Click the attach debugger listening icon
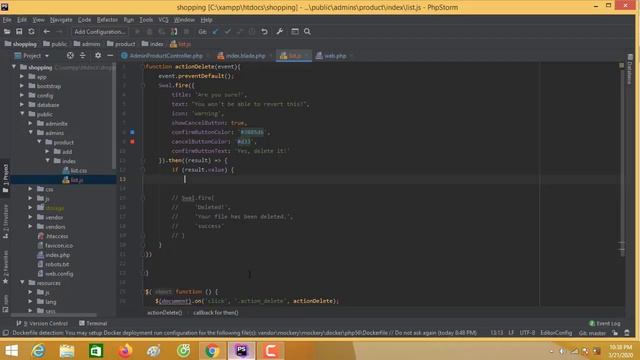This screenshot has height=360, width=640. click(174, 31)
